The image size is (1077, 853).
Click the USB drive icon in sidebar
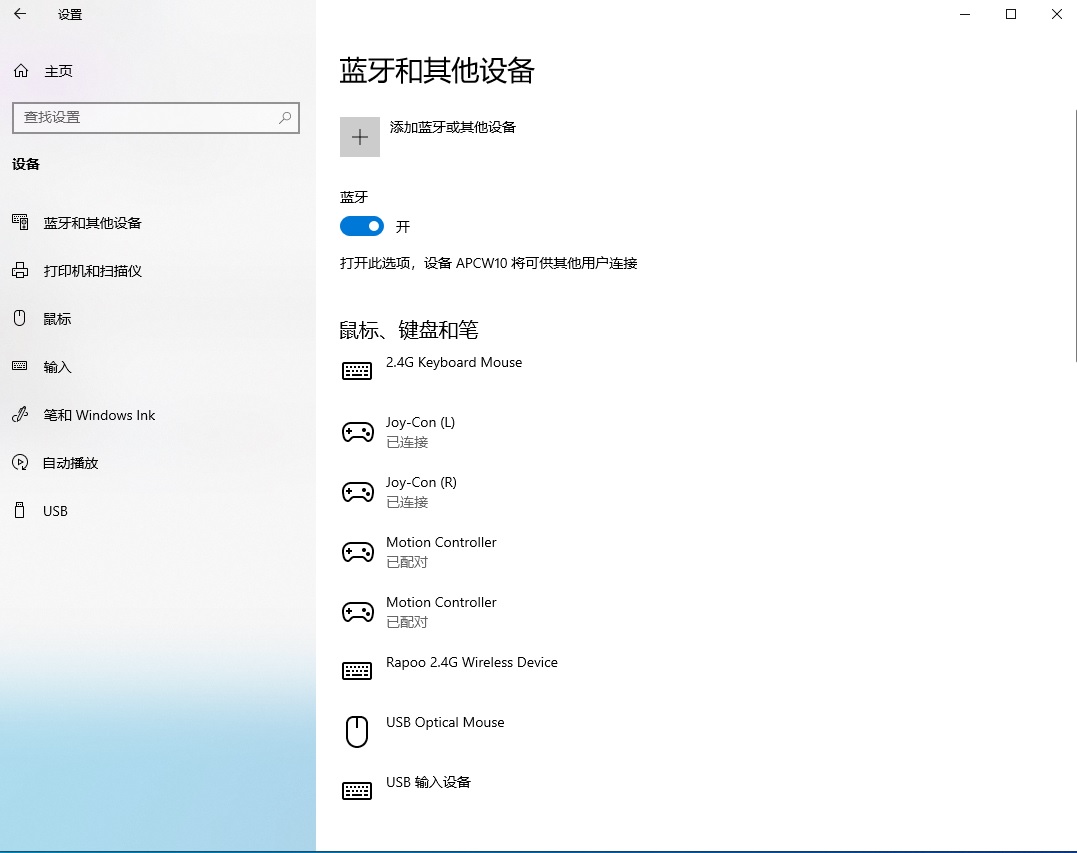coord(20,510)
